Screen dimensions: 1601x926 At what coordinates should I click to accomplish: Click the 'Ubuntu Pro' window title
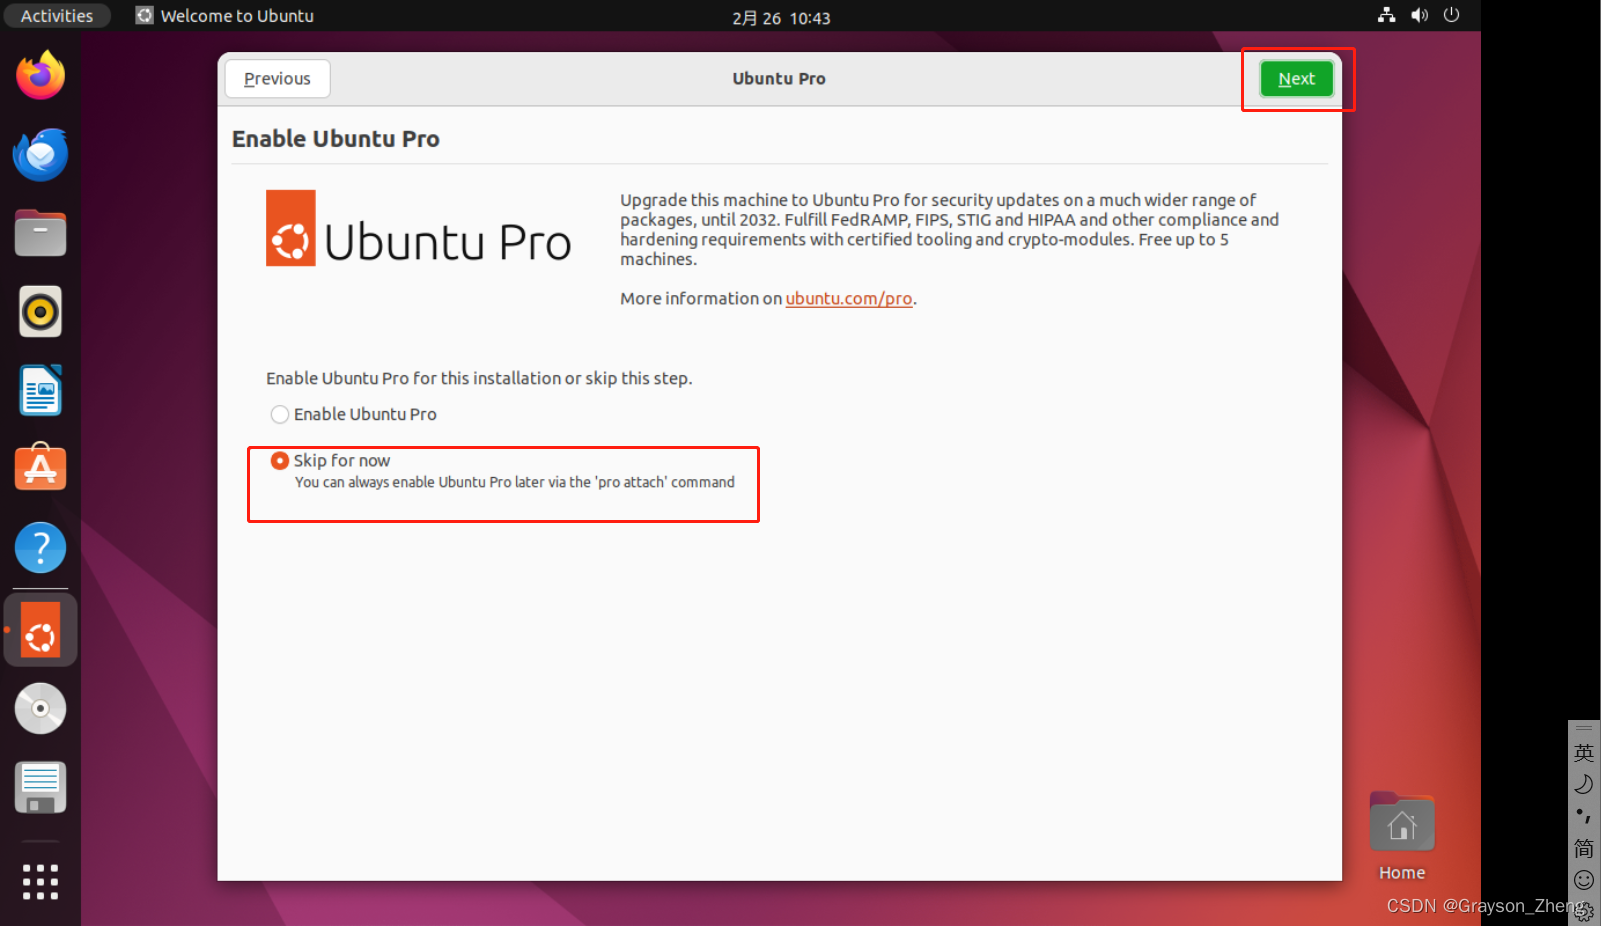coord(779,79)
